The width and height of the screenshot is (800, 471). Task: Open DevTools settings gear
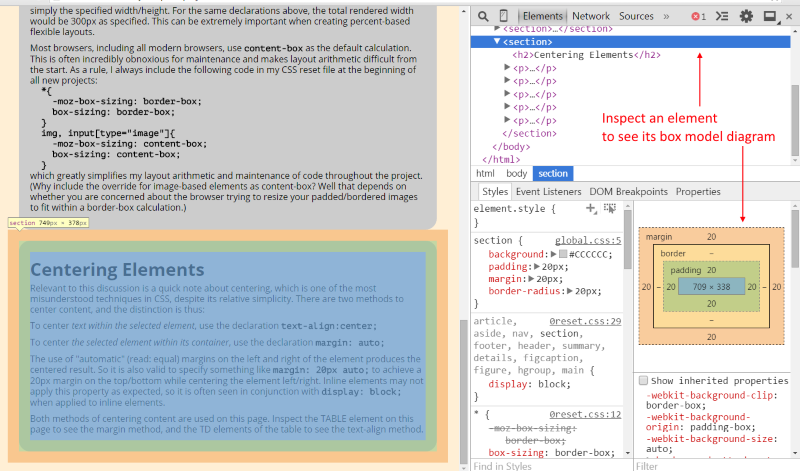coord(746,16)
